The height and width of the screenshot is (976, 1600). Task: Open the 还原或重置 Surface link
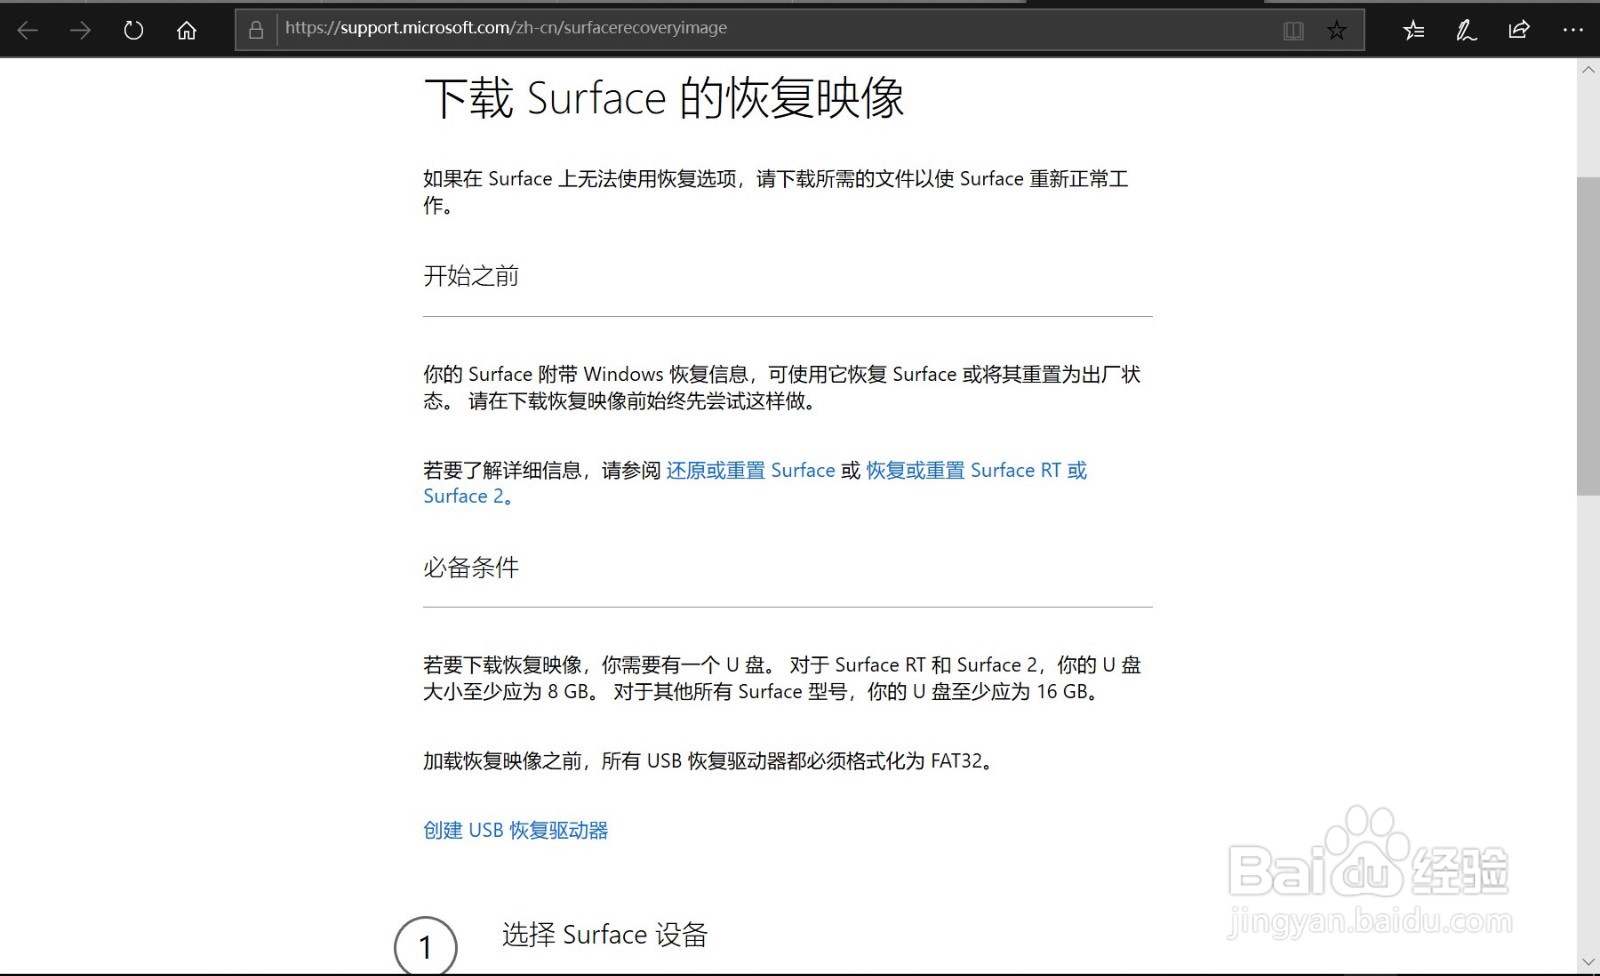(x=751, y=470)
